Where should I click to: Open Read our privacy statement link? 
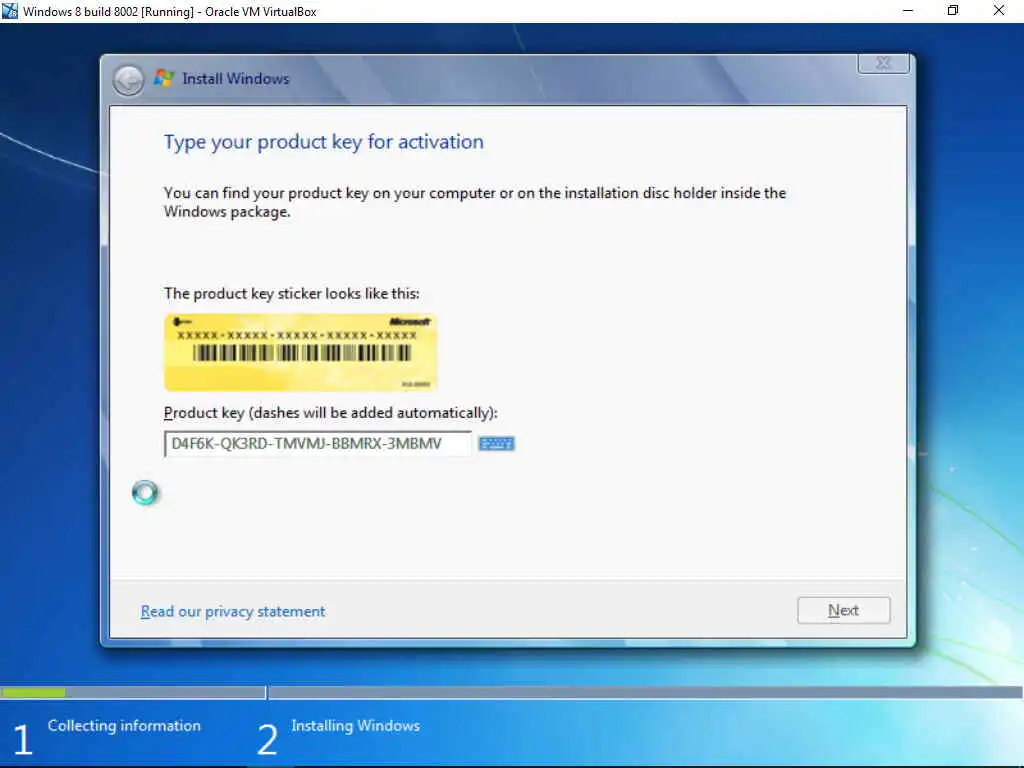[x=232, y=611]
